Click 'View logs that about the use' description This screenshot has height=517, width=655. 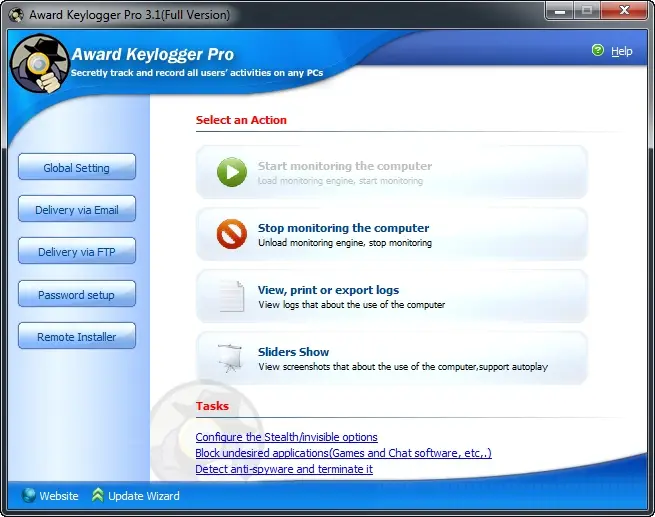click(351, 305)
